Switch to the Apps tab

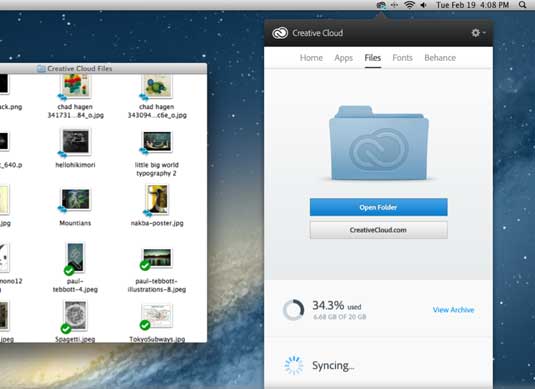344,58
